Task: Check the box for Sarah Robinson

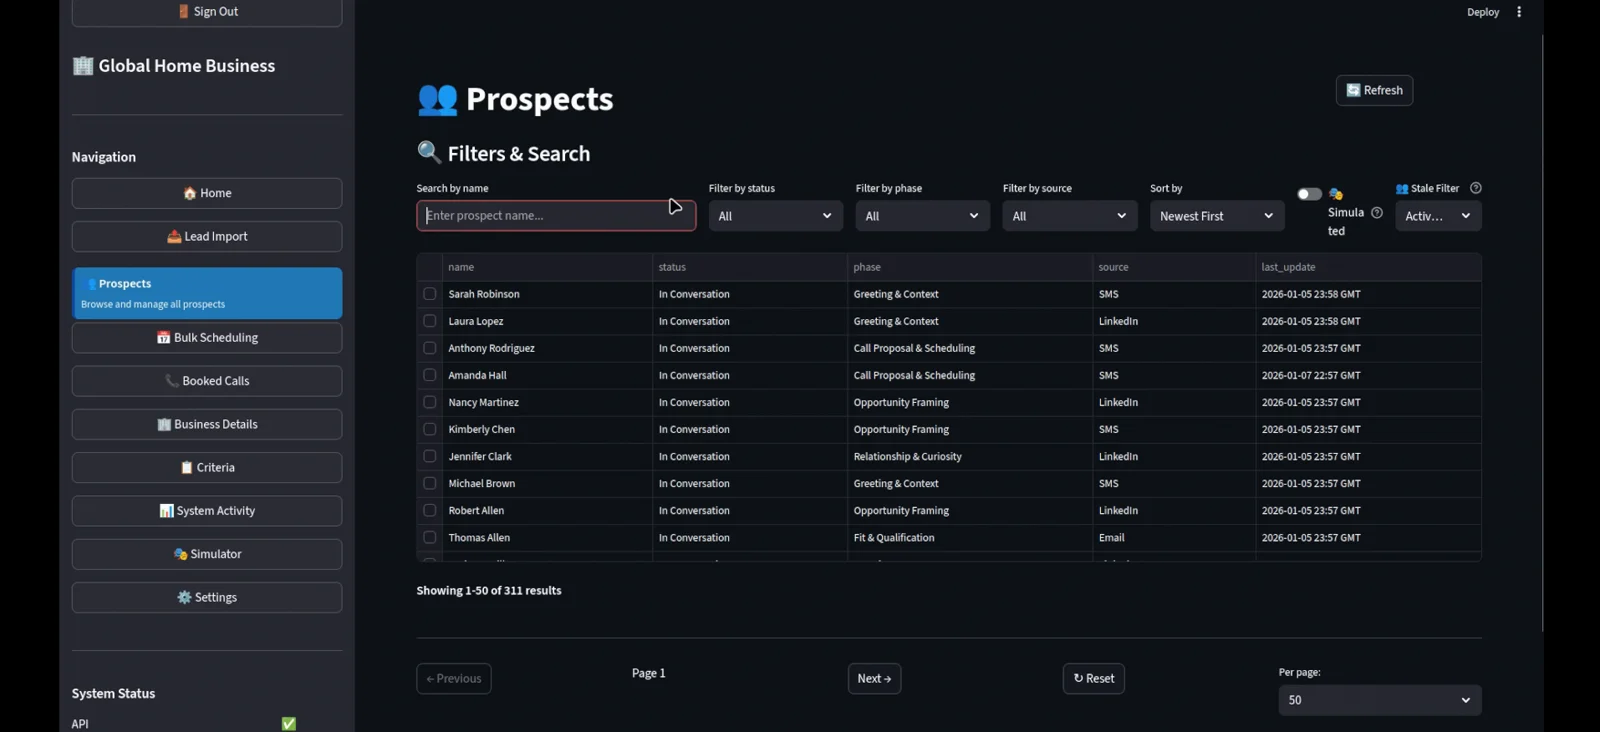Action: click(x=430, y=294)
